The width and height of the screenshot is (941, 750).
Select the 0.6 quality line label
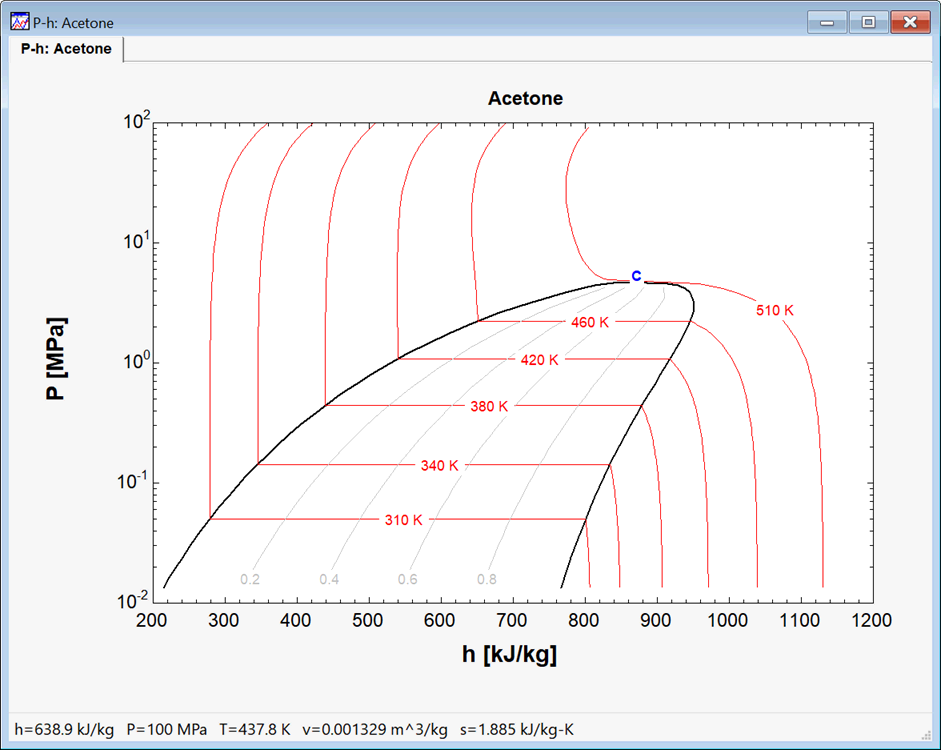[408, 579]
